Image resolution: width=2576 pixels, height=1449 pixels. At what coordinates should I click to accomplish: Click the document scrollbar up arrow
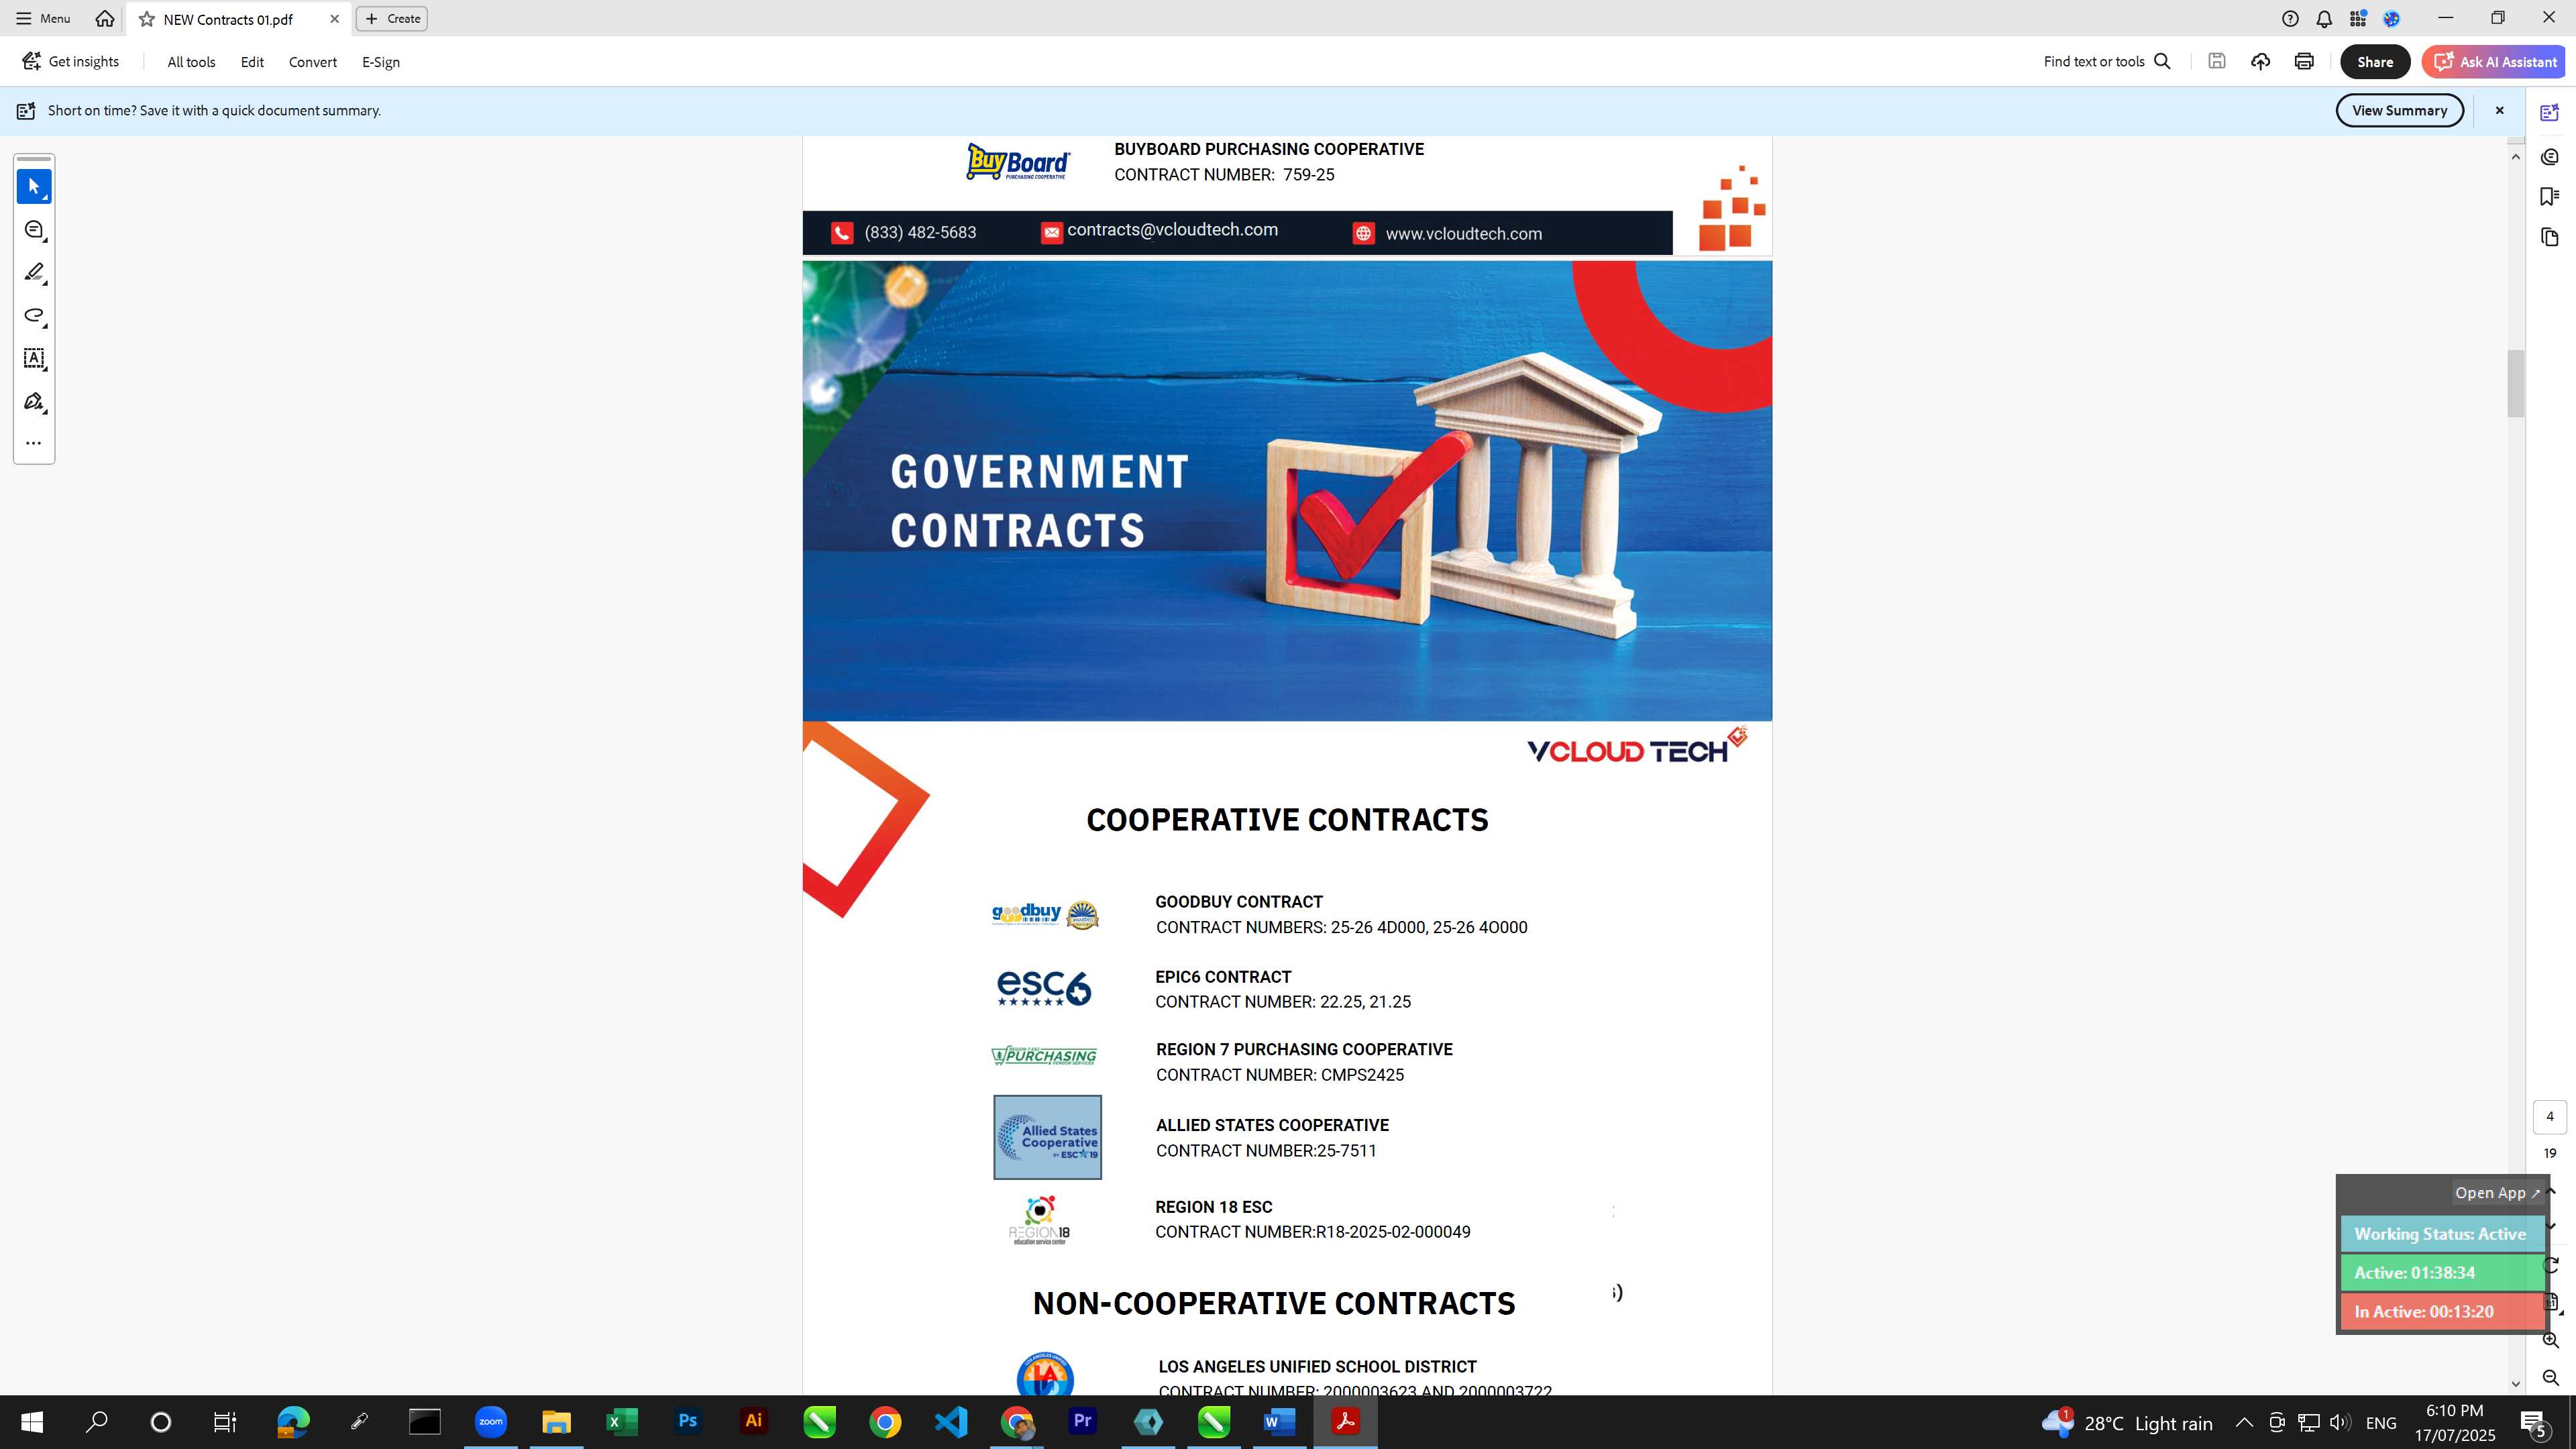pyautogui.click(x=2516, y=156)
